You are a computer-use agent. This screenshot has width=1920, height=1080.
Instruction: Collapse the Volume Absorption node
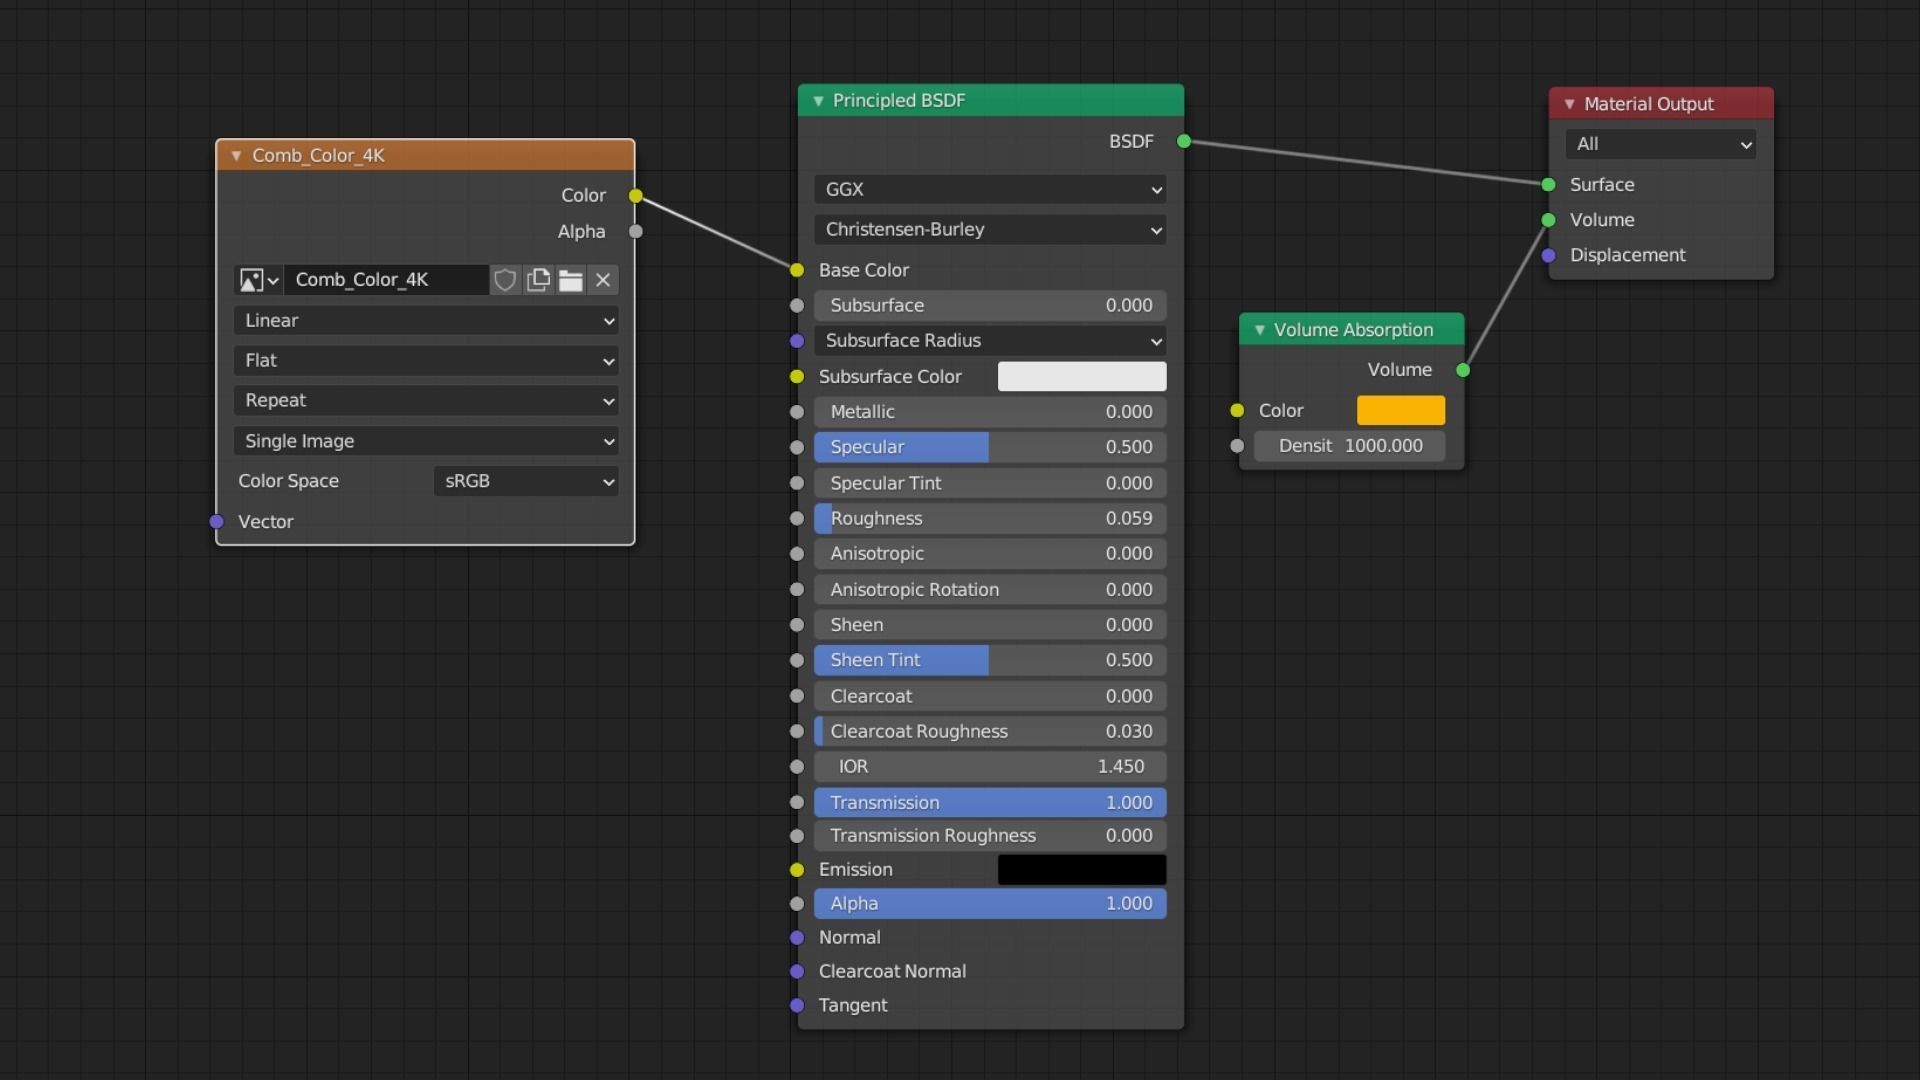click(x=1259, y=330)
